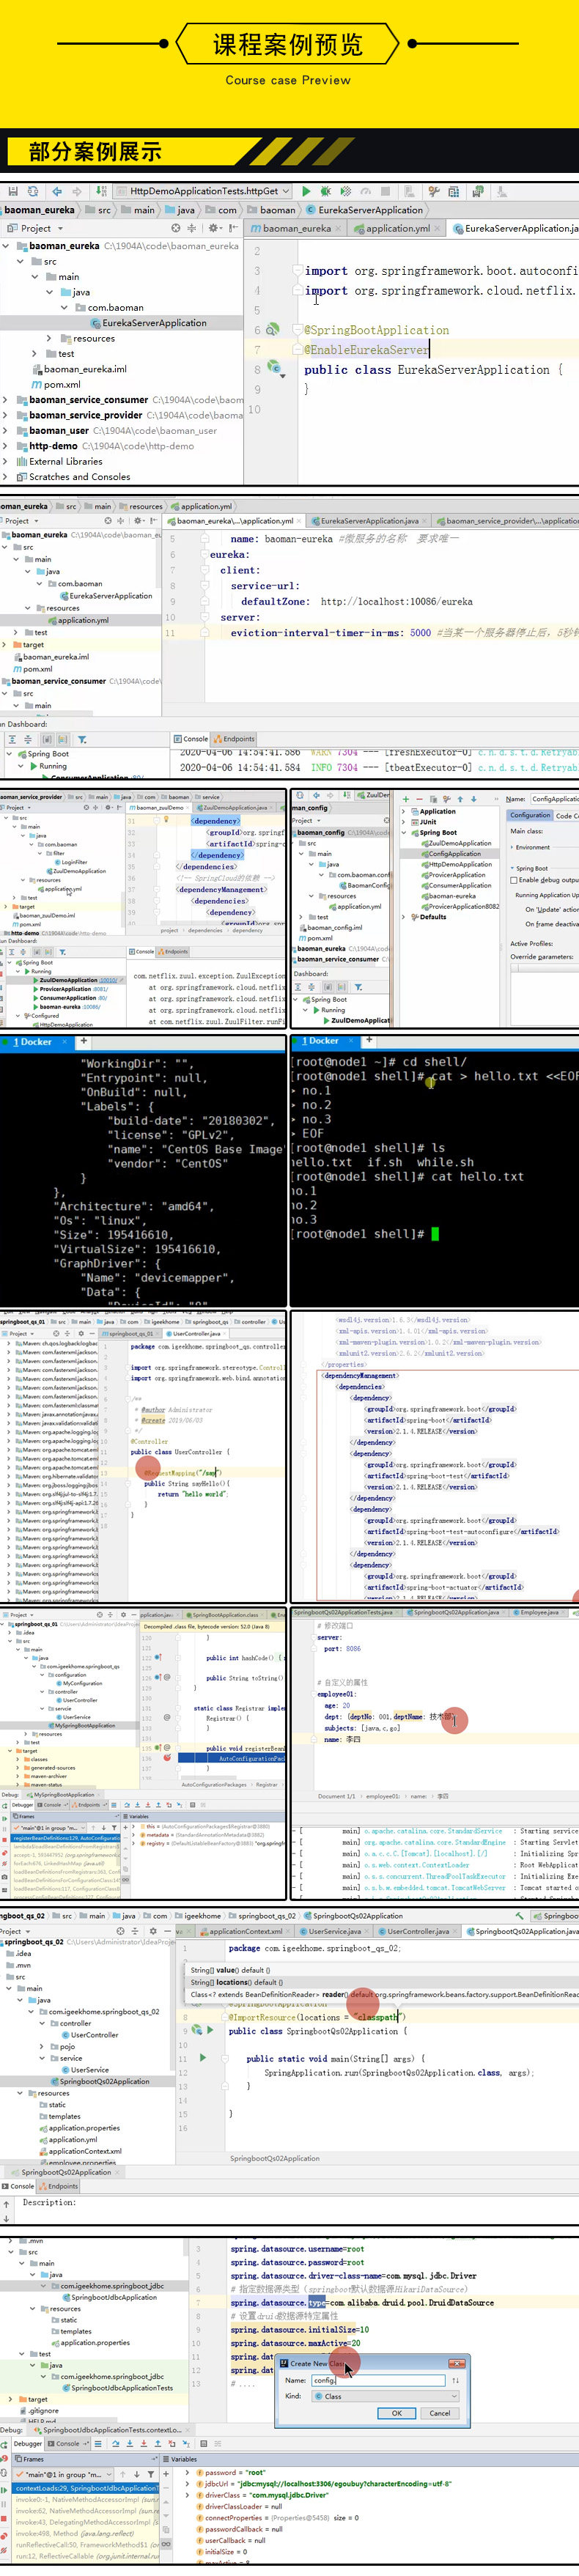The height and width of the screenshot is (2576, 579).
Task: Click the Spring bean gutter icon at line 6
Action: [271, 330]
